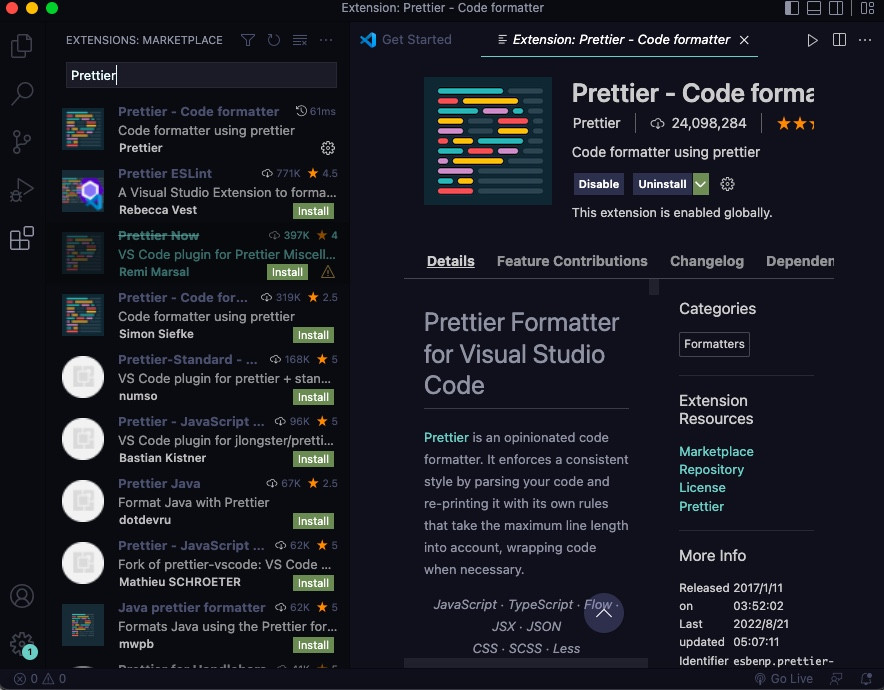Image resolution: width=884 pixels, height=690 pixels.
Task: Select the Prettier-Standard list item title
Action: (x=187, y=360)
